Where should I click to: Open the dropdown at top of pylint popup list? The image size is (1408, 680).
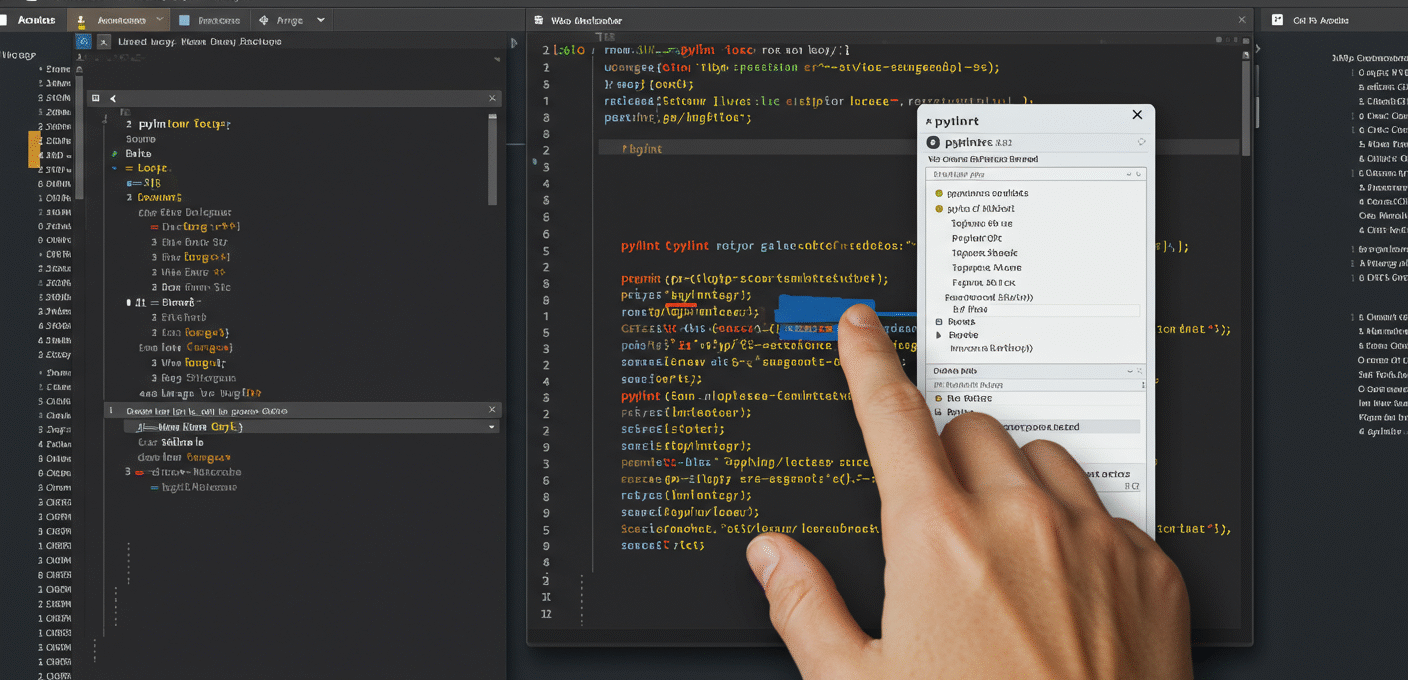click(x=1132, y=174)
